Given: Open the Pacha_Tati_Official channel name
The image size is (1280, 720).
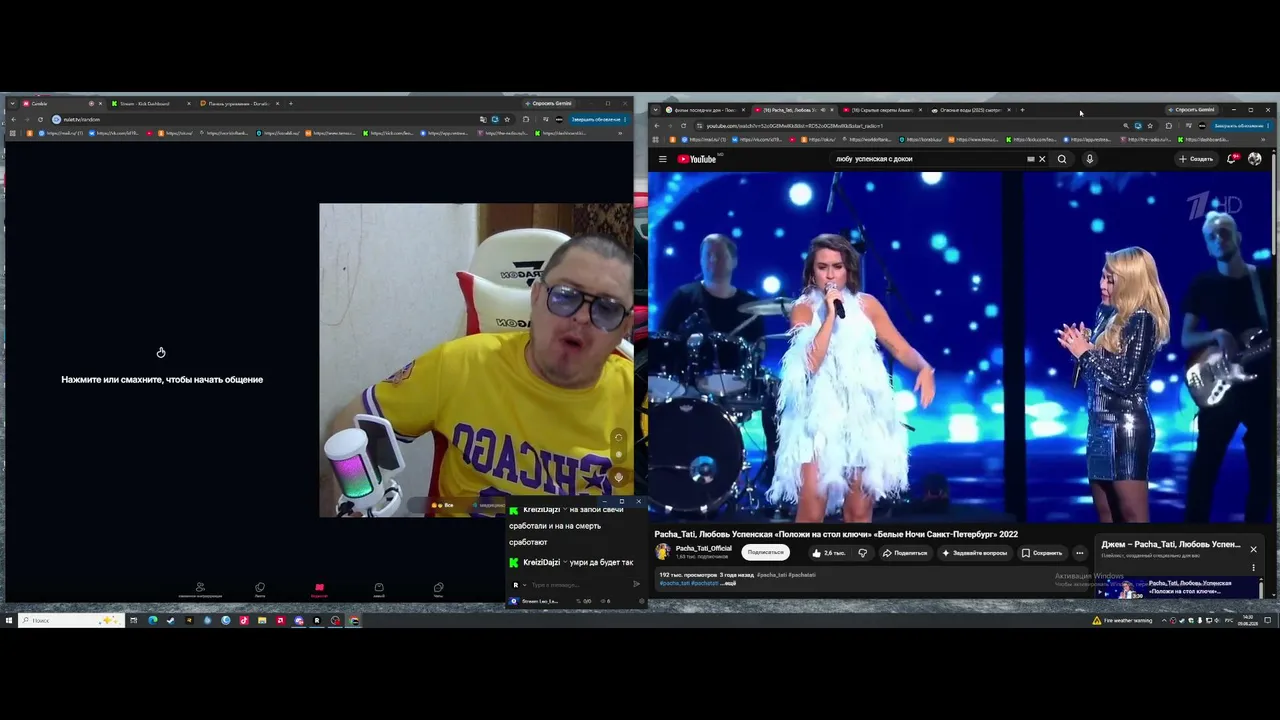Looking at the screenshot, I should 703,548.
